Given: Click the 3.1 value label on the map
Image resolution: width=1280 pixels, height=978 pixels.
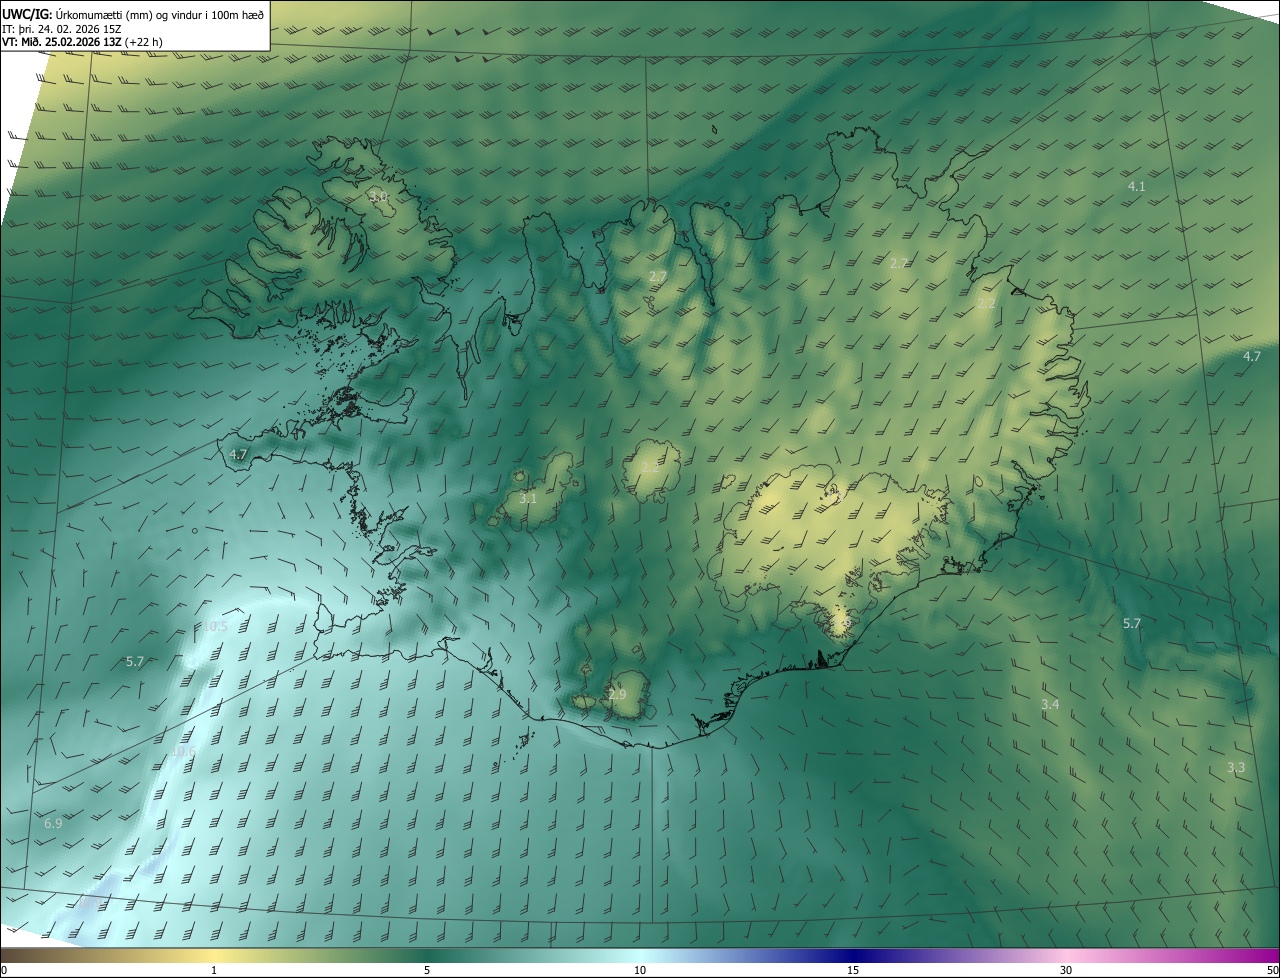Looking at the screenshot, I should [x=528, y=497].
